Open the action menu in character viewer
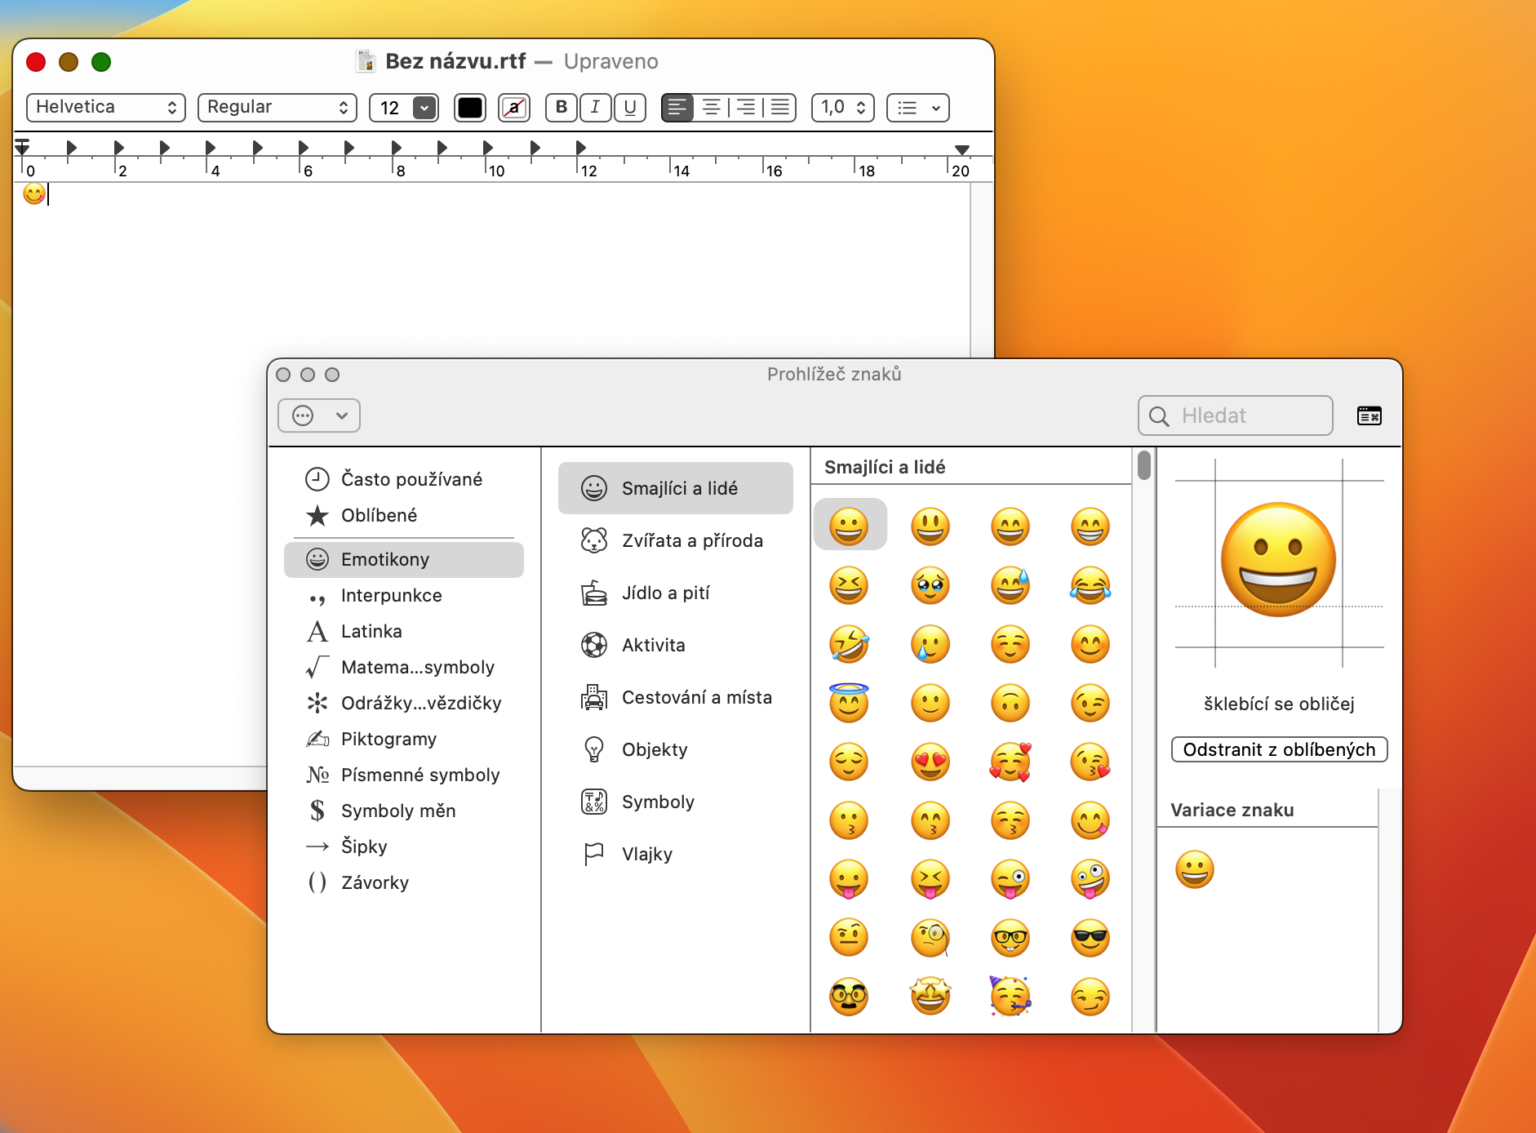Viewport: 1536px width, 1133px height. click(x=319, y=415)
